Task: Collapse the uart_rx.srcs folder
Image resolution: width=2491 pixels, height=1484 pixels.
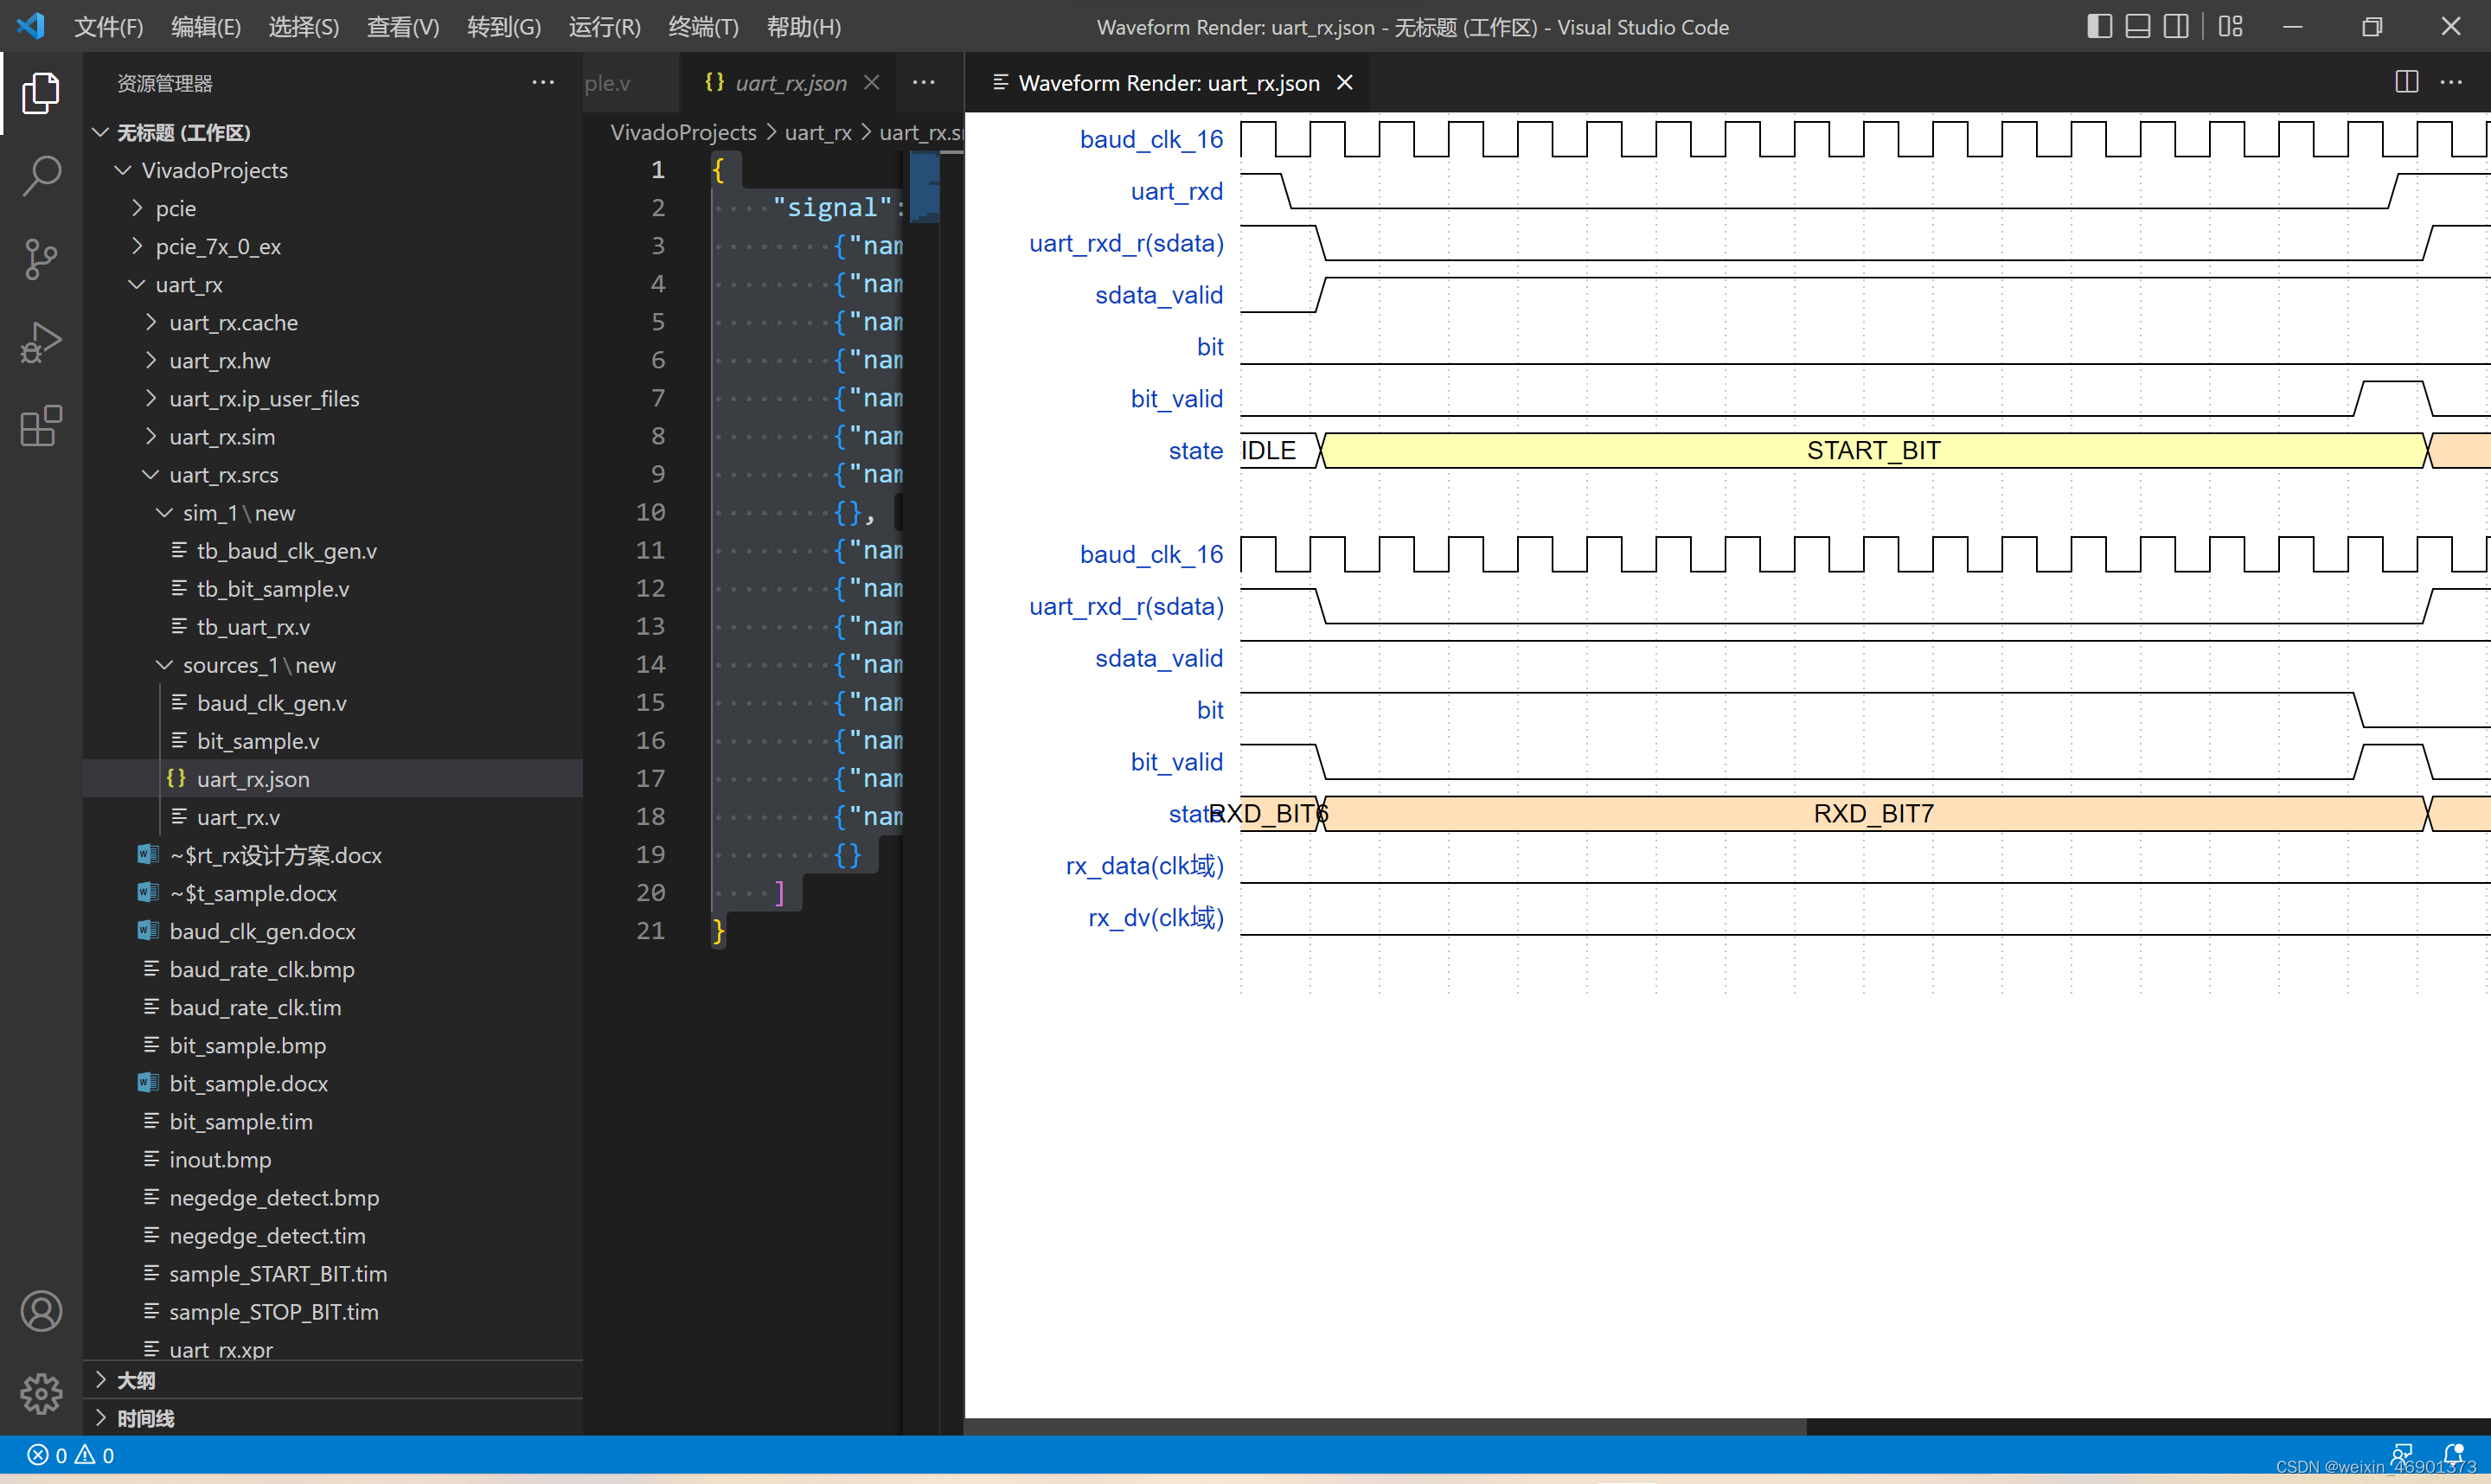Action: click(223, 475)
